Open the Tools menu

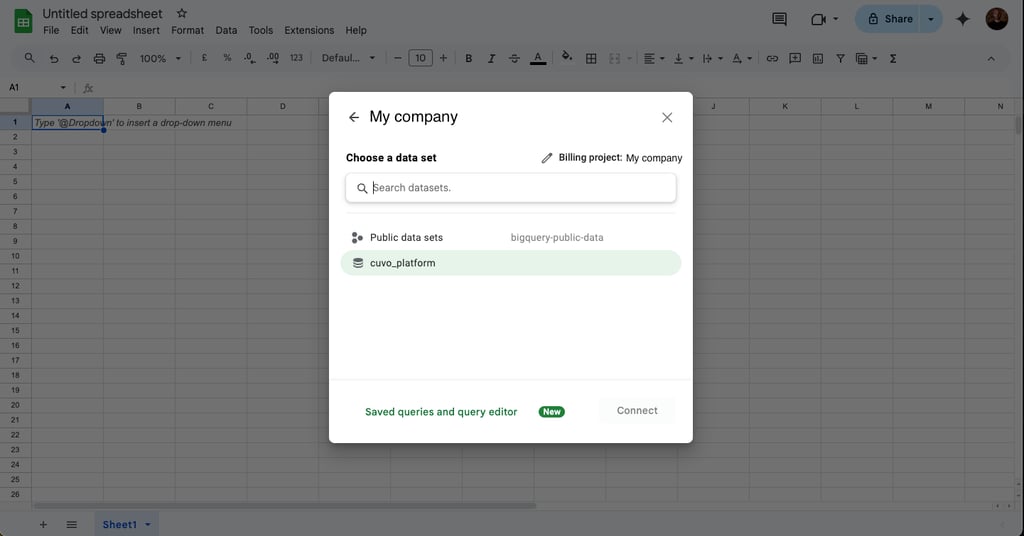[261, 30]
